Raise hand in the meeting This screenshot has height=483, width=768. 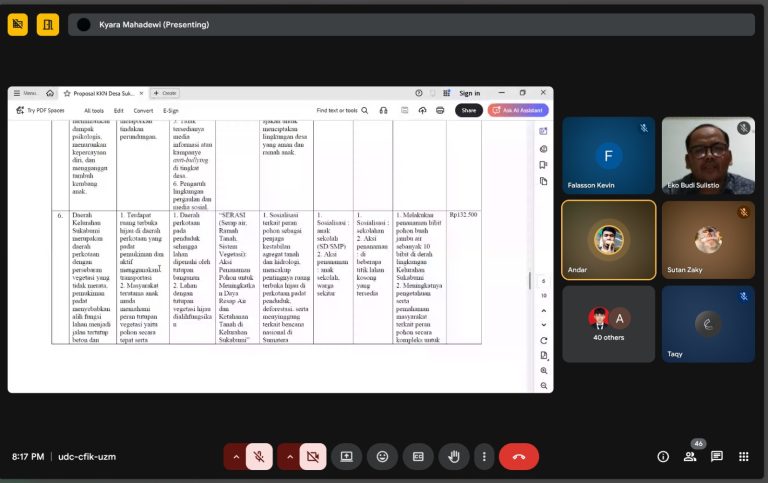(454, 457)
